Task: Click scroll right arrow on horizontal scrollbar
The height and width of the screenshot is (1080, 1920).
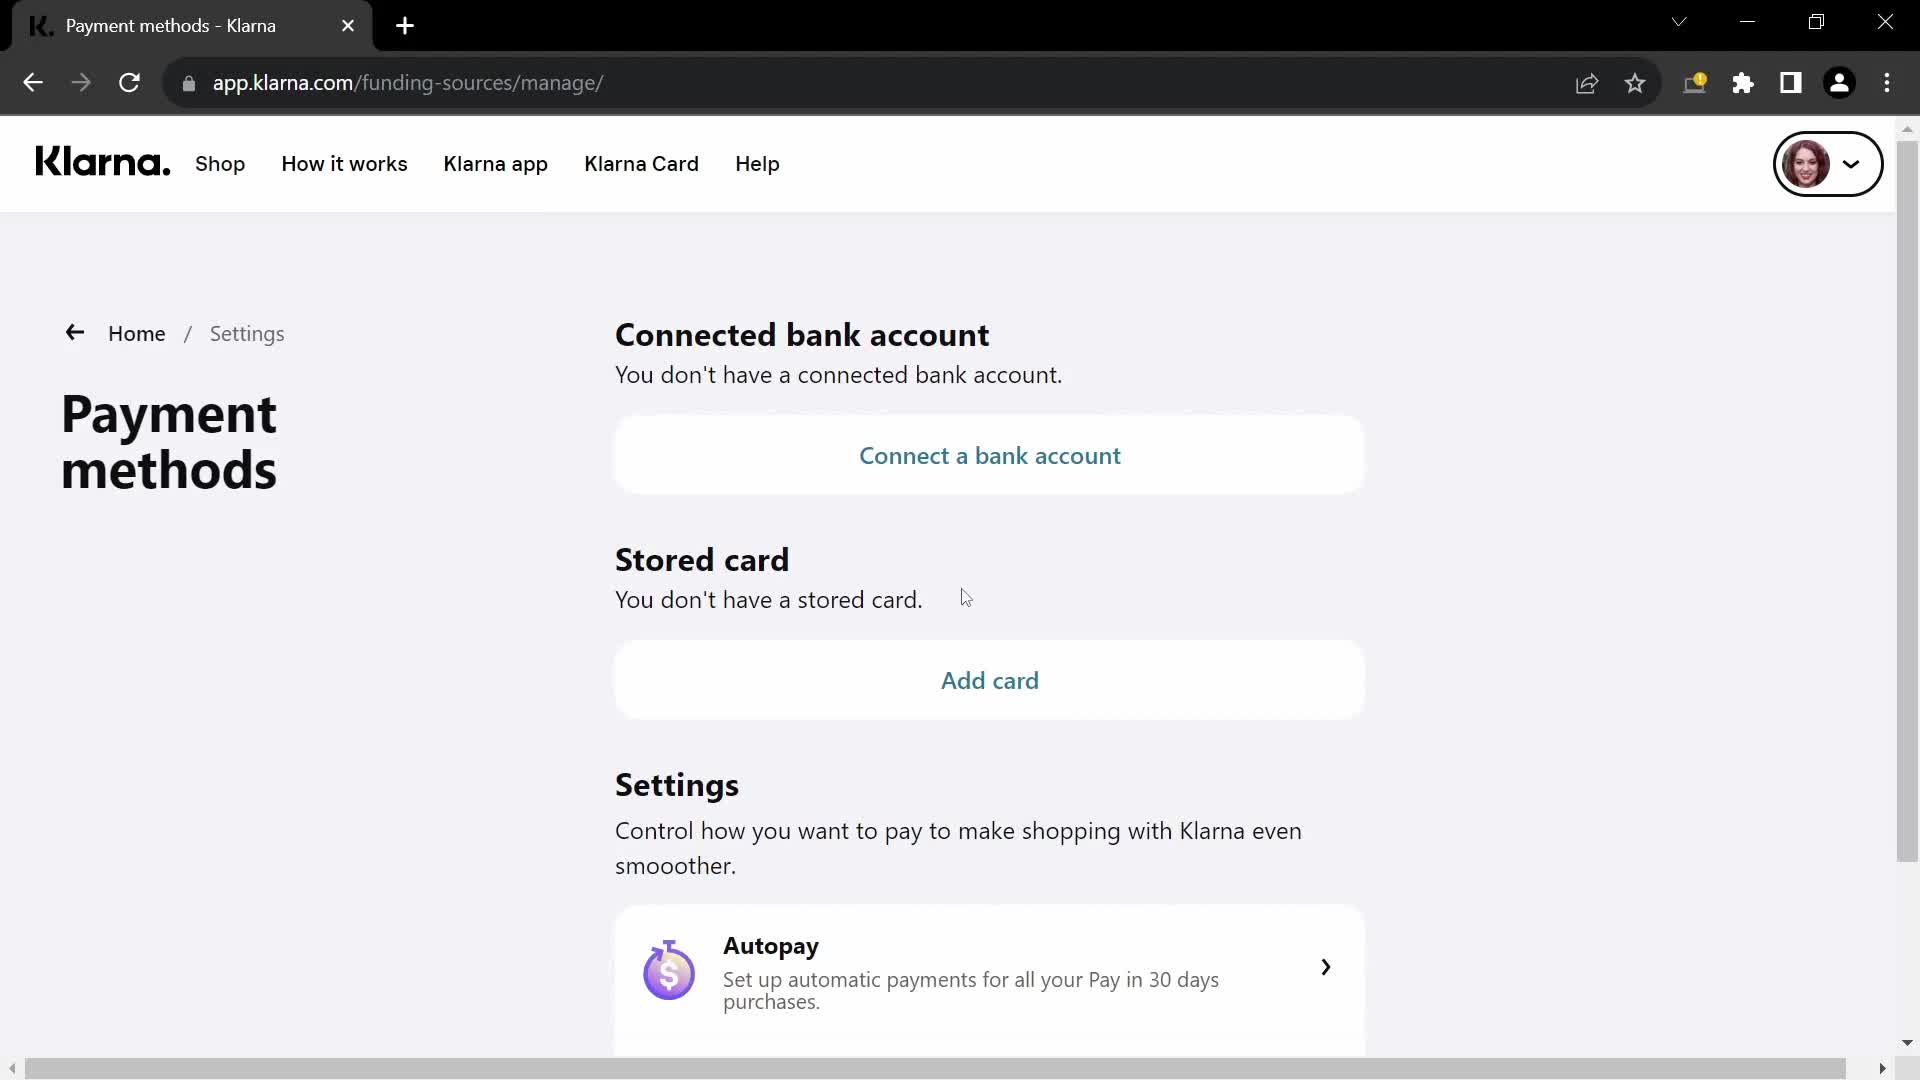Action: coord(1882,1068)
